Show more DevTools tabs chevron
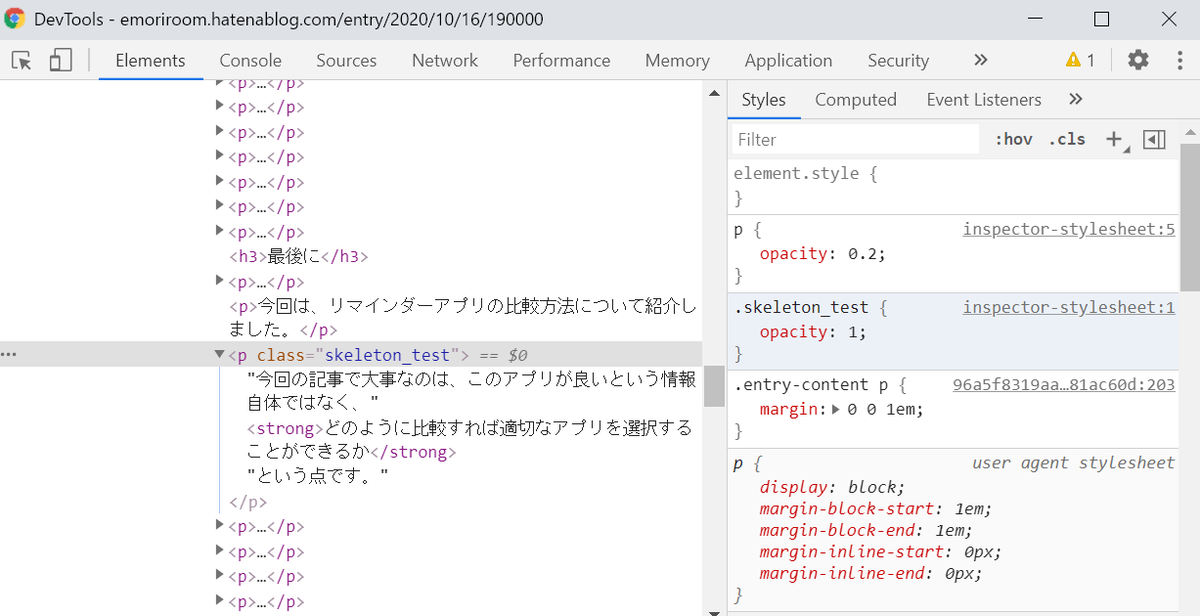Viewport: 1200px width, 616px height. coord(981,60)
